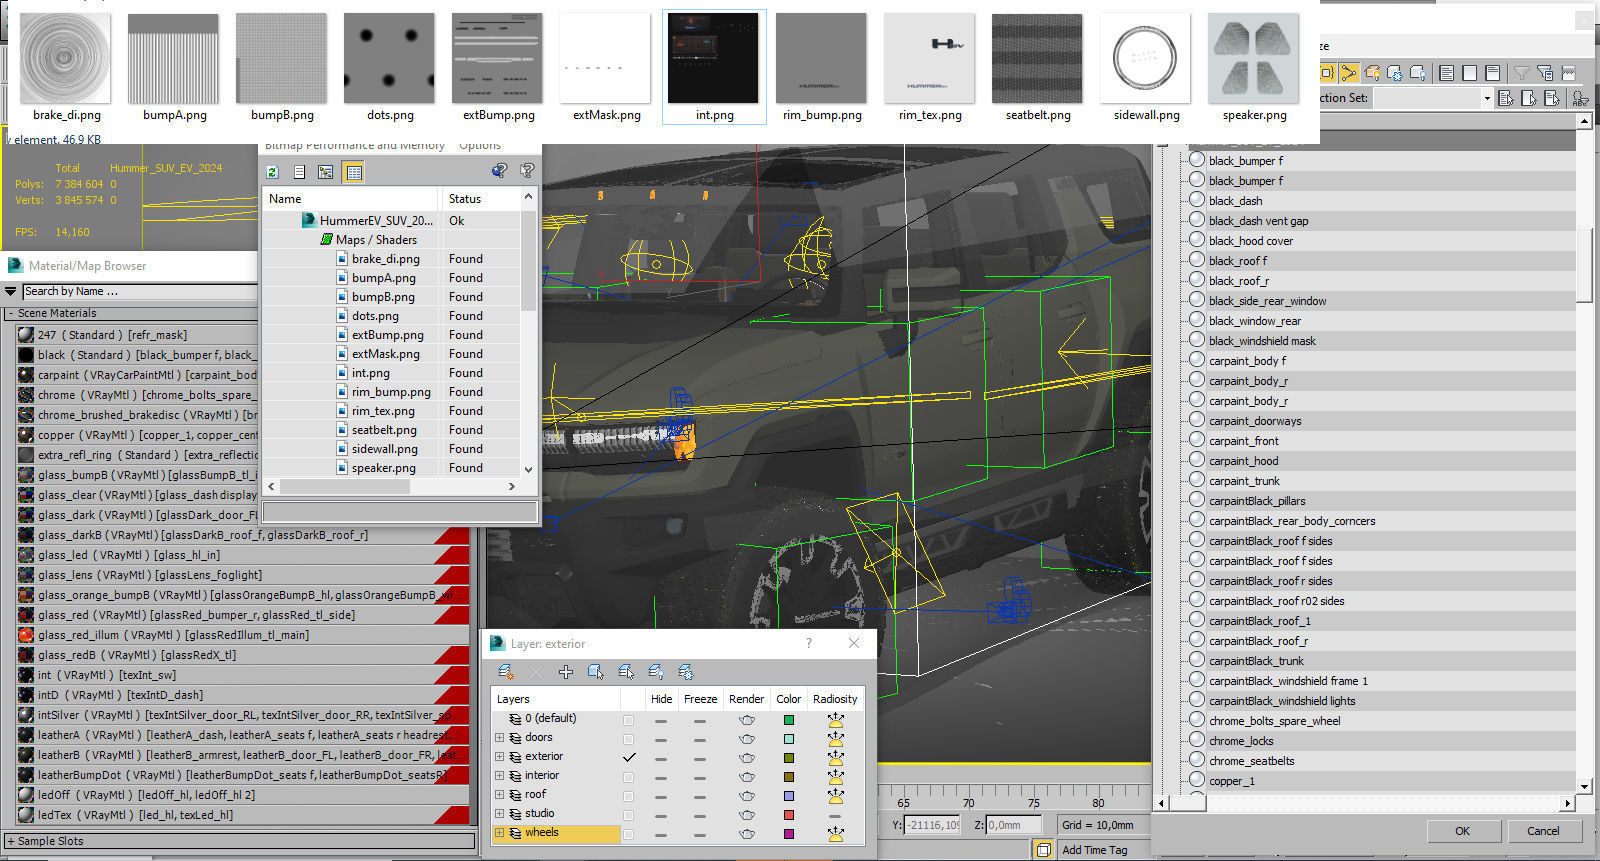Toggle render teapot for wheels layer

point(747,833)
